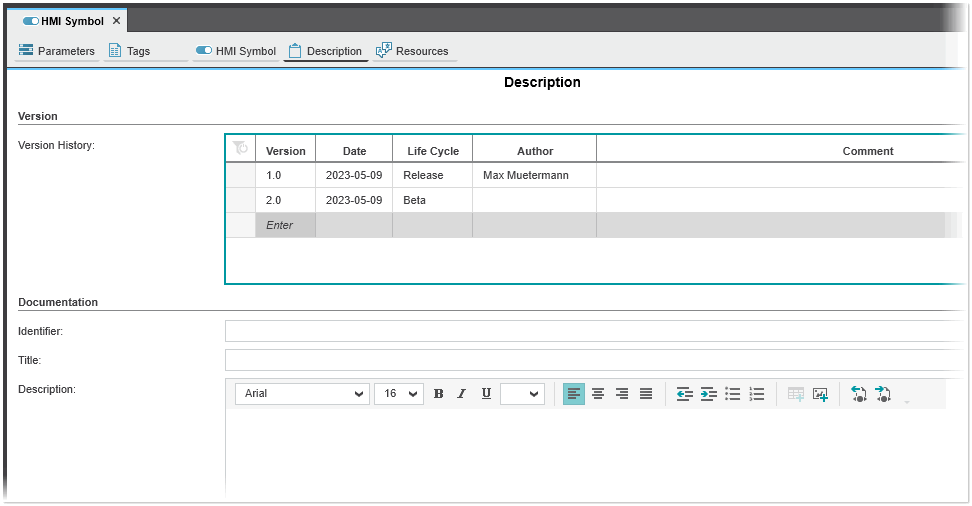This screenshot has width=972, height=506.
Task: Open the Resources tab
Action: (x=412, y=51)
